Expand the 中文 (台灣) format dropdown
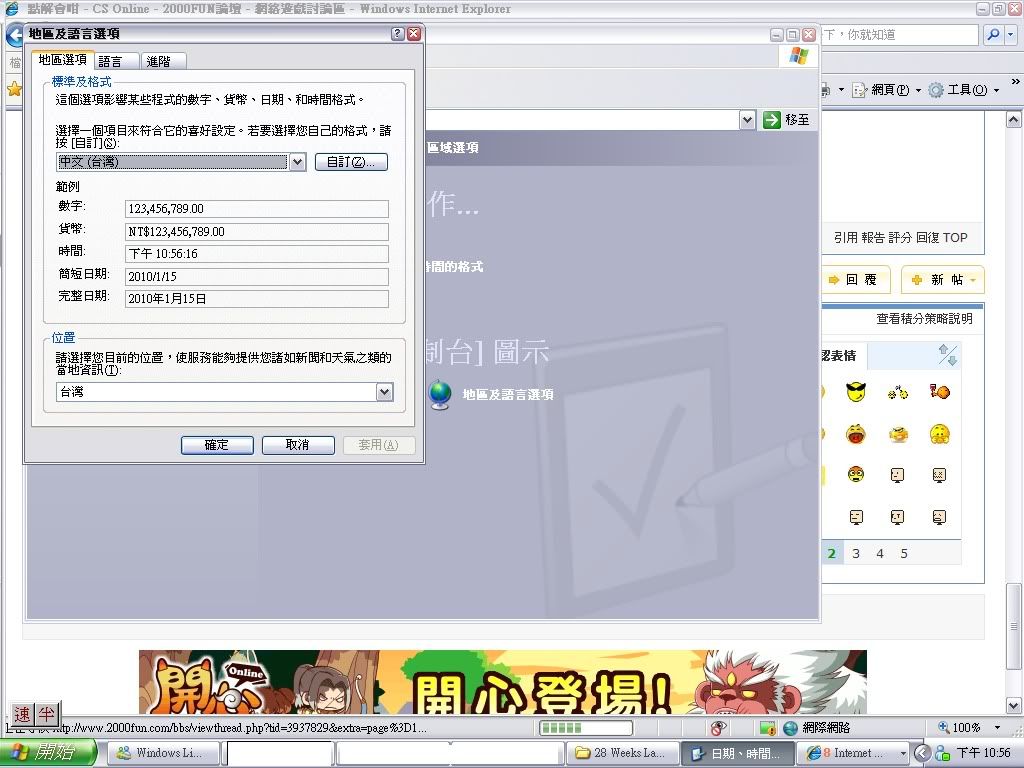Image resolution: width=1024 pixels, height=768 pixels. coord(297,162)
